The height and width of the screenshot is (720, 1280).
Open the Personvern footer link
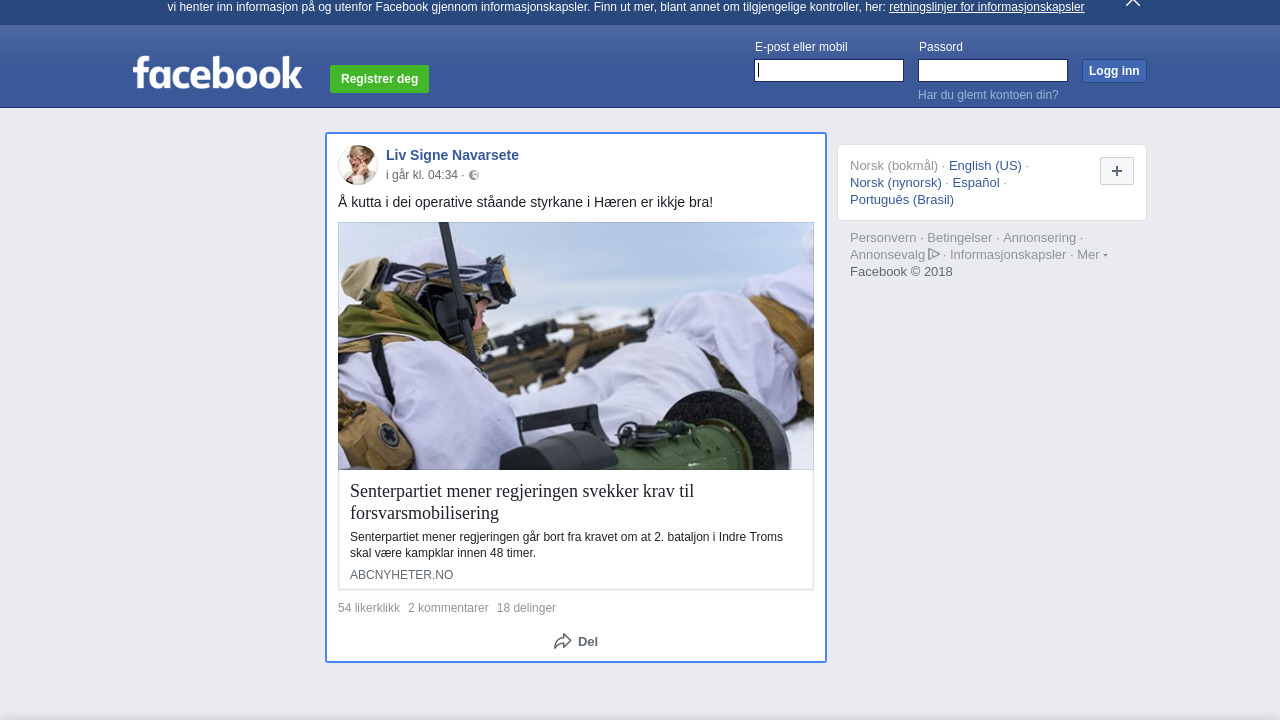883,238
